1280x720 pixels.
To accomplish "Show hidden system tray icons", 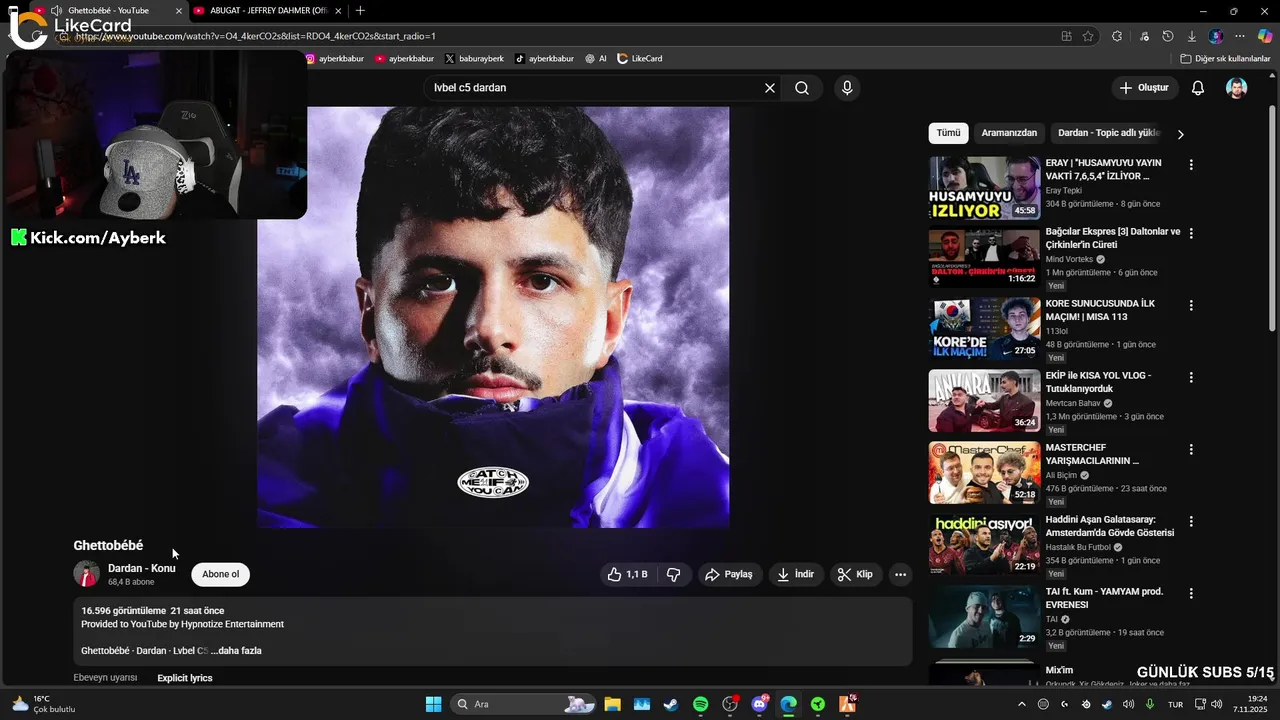I will [x=1021, y=704].
